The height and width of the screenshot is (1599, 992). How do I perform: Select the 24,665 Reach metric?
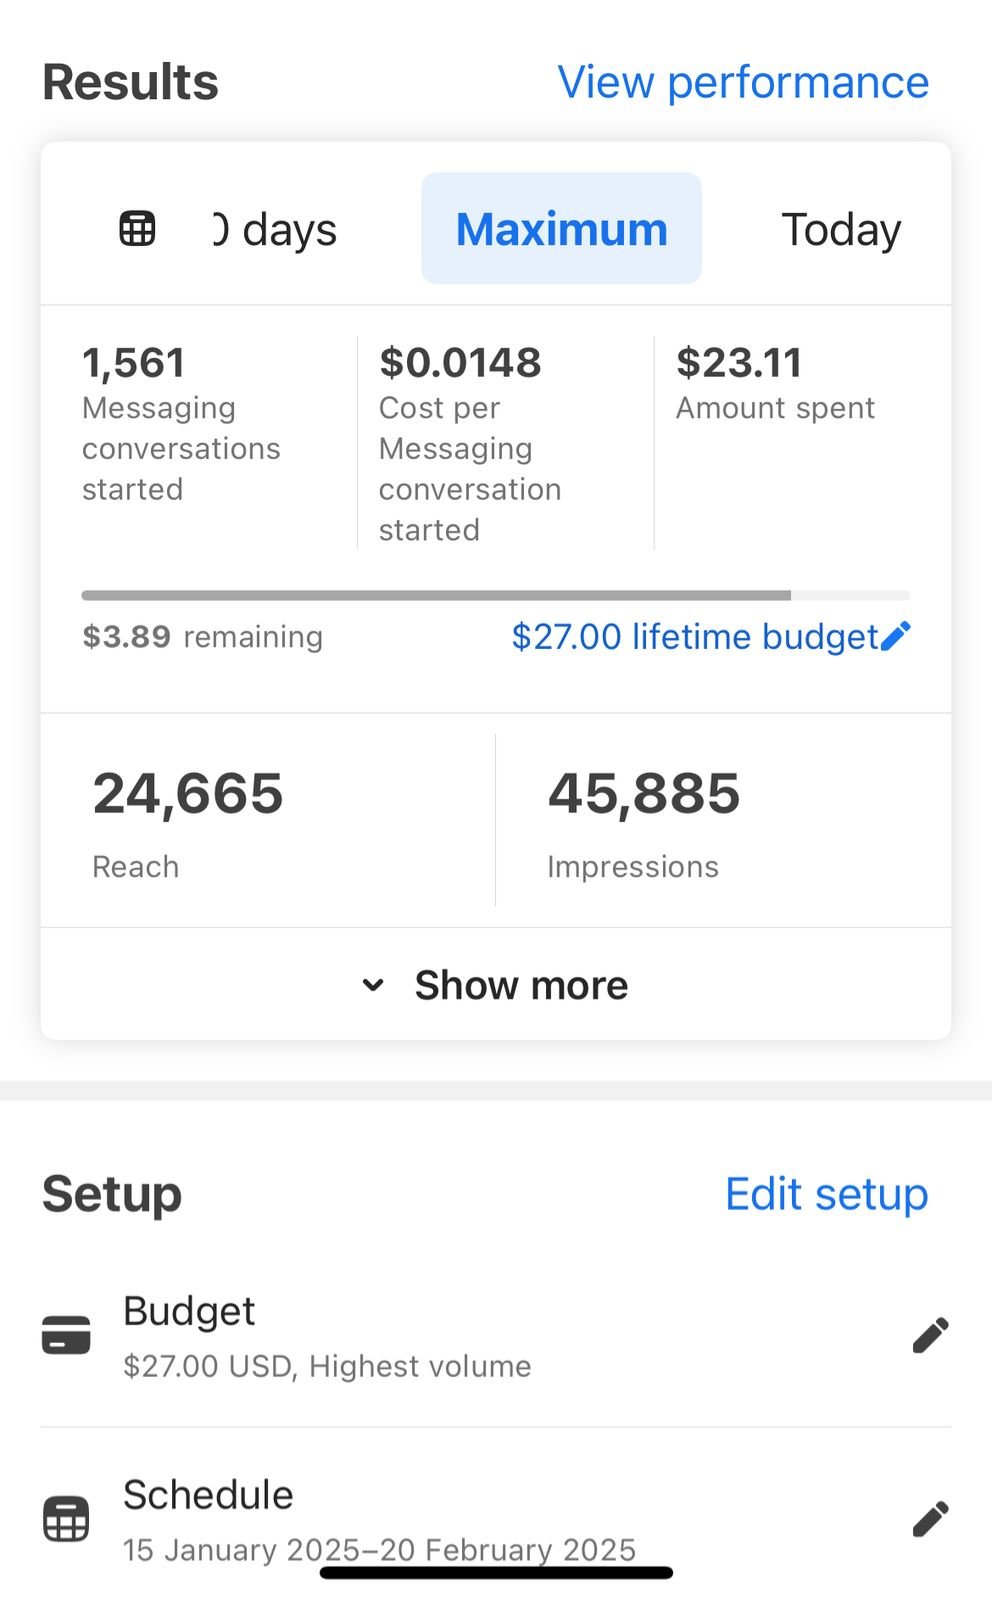188,820
